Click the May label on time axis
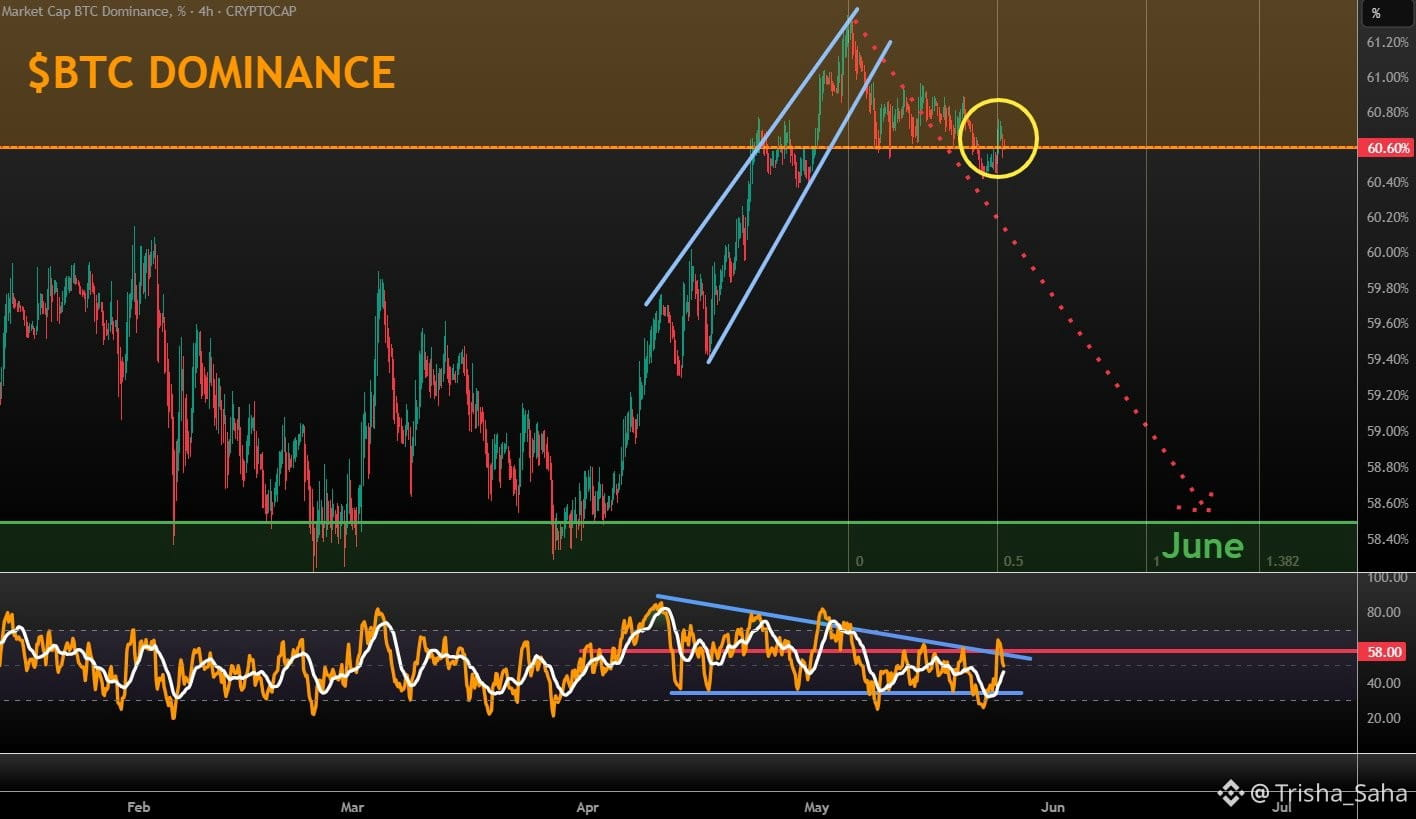1416x819 pixels. [817, 805]
